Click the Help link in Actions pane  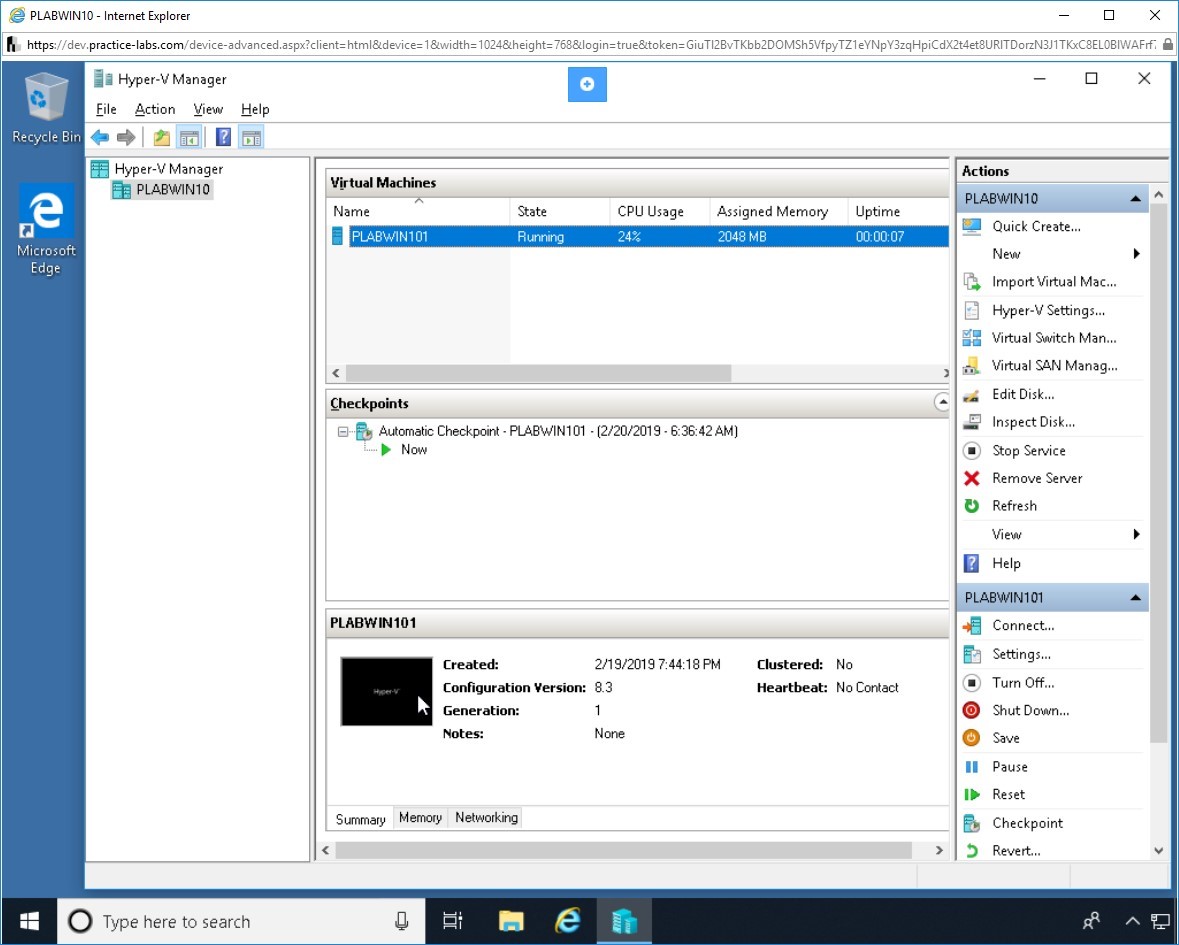1006,563
